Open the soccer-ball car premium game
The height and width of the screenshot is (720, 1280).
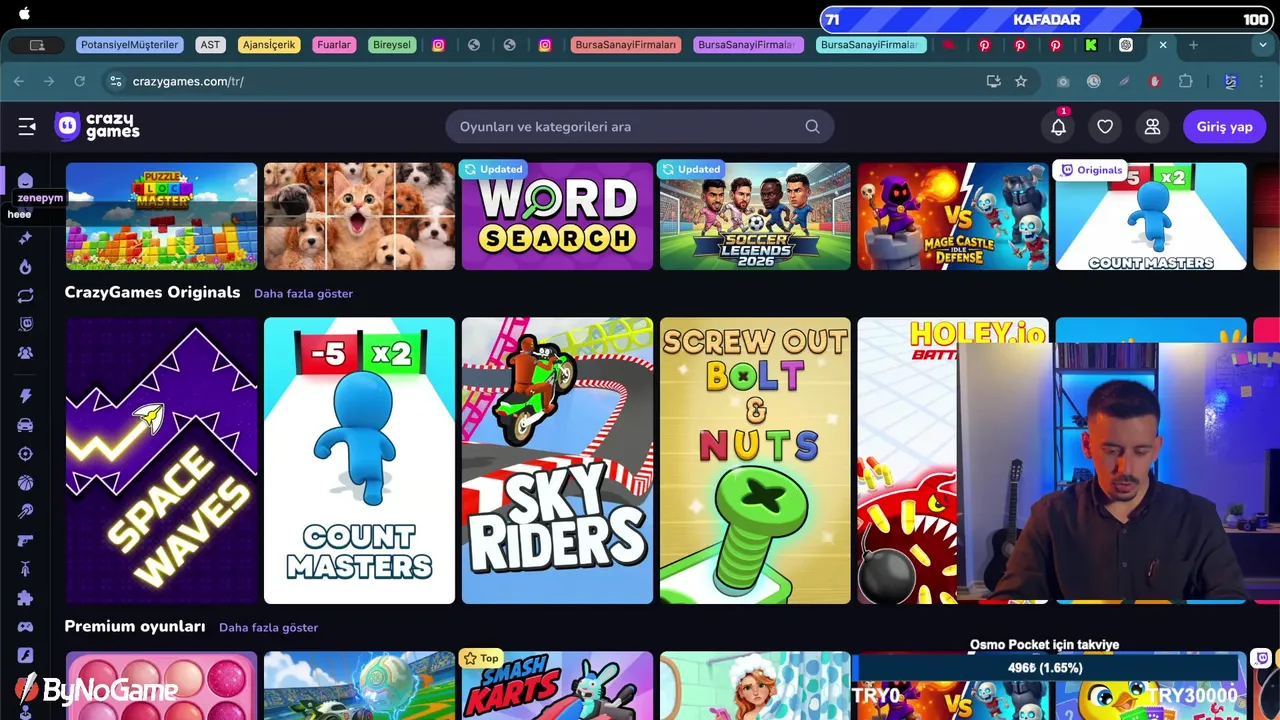coord(359,685)
